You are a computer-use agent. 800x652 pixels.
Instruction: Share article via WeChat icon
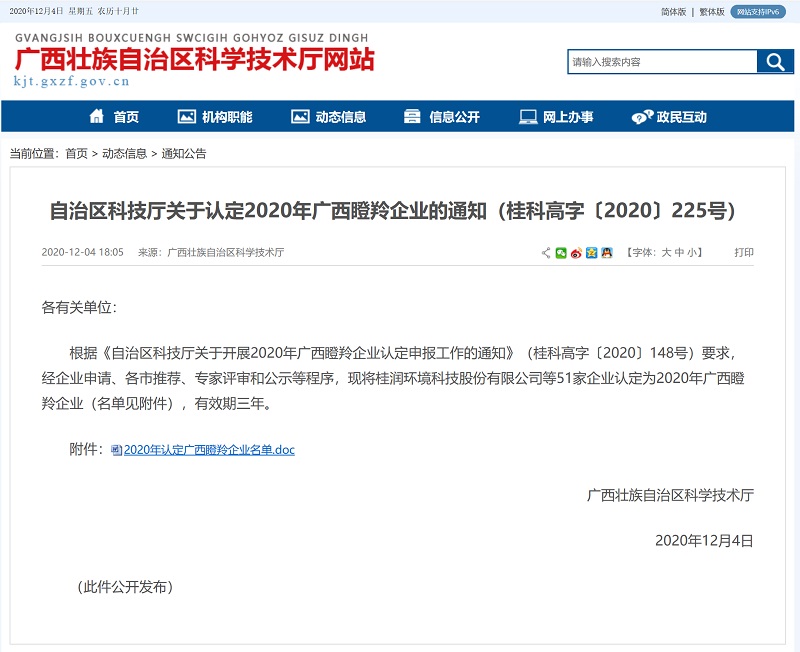click(x=561, y=253)
